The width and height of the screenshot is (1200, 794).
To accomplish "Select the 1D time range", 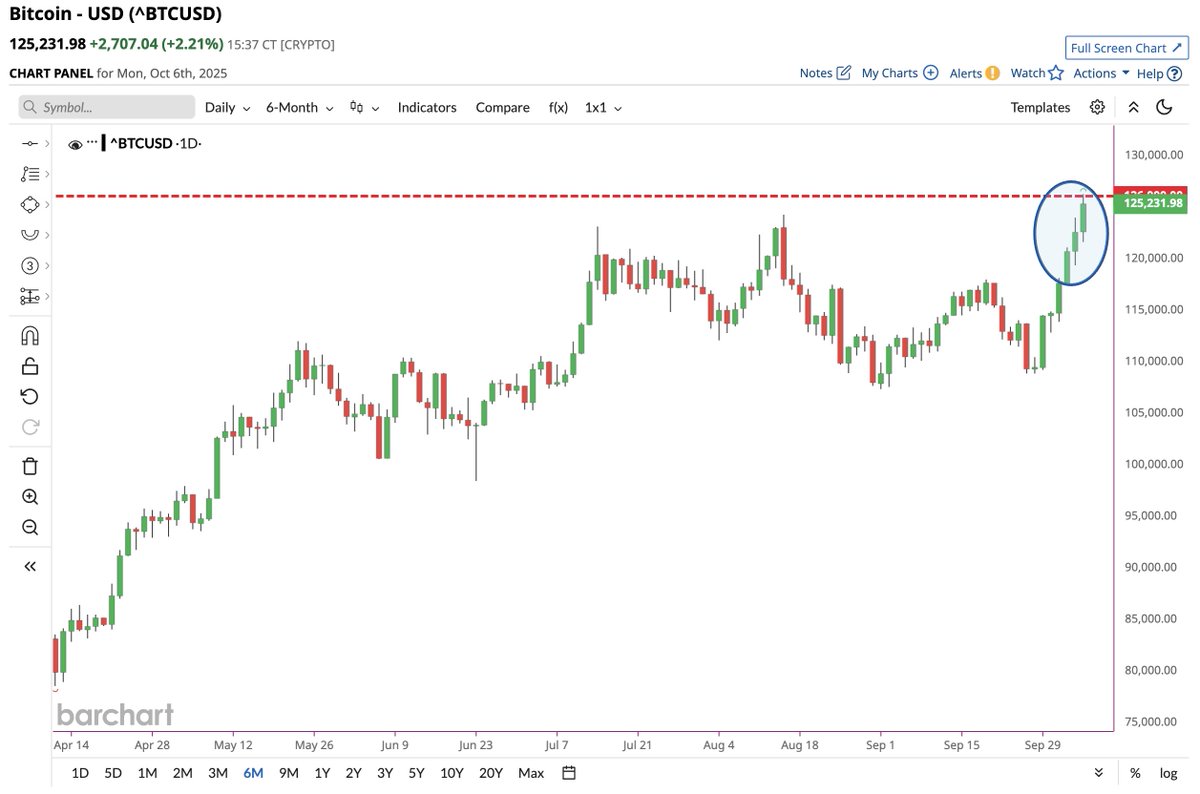I will coord(80,773).
